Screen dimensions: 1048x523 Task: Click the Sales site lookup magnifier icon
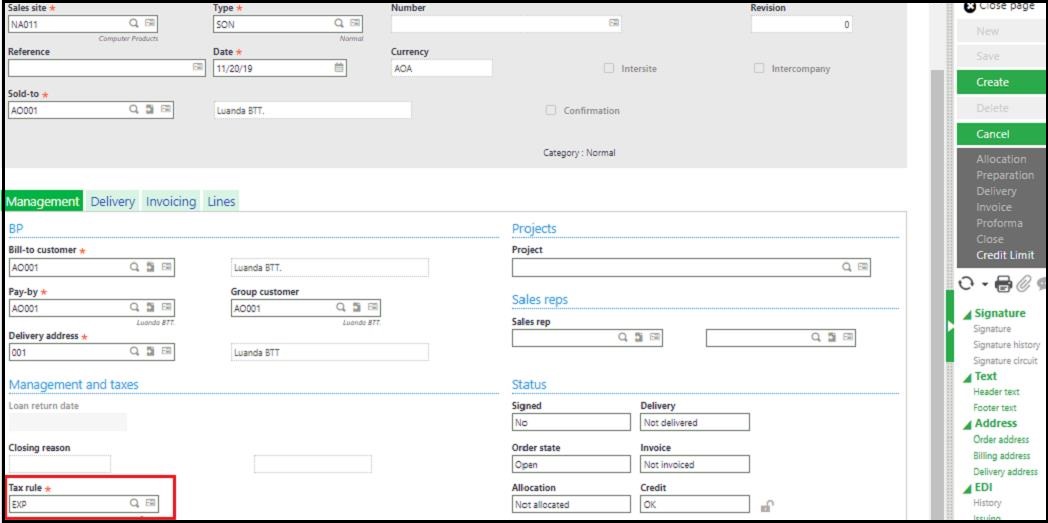point(134,23)
